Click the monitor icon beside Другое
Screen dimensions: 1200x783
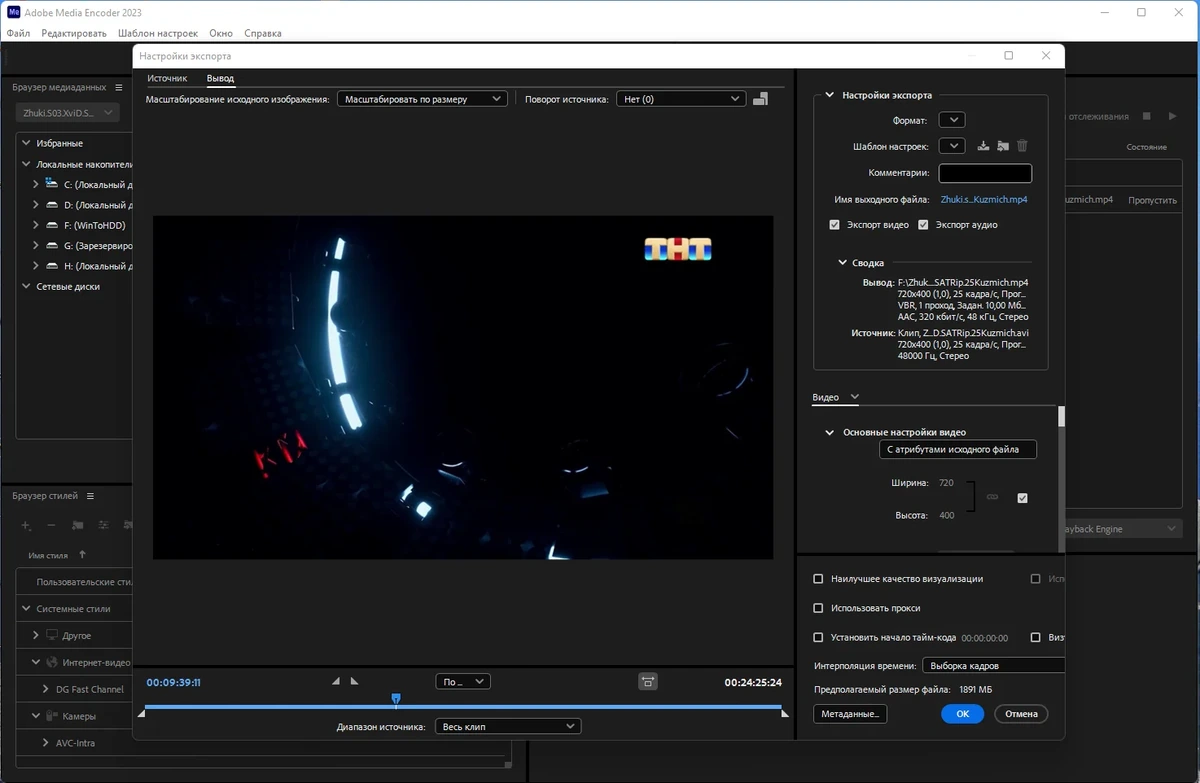pos(51,635)
